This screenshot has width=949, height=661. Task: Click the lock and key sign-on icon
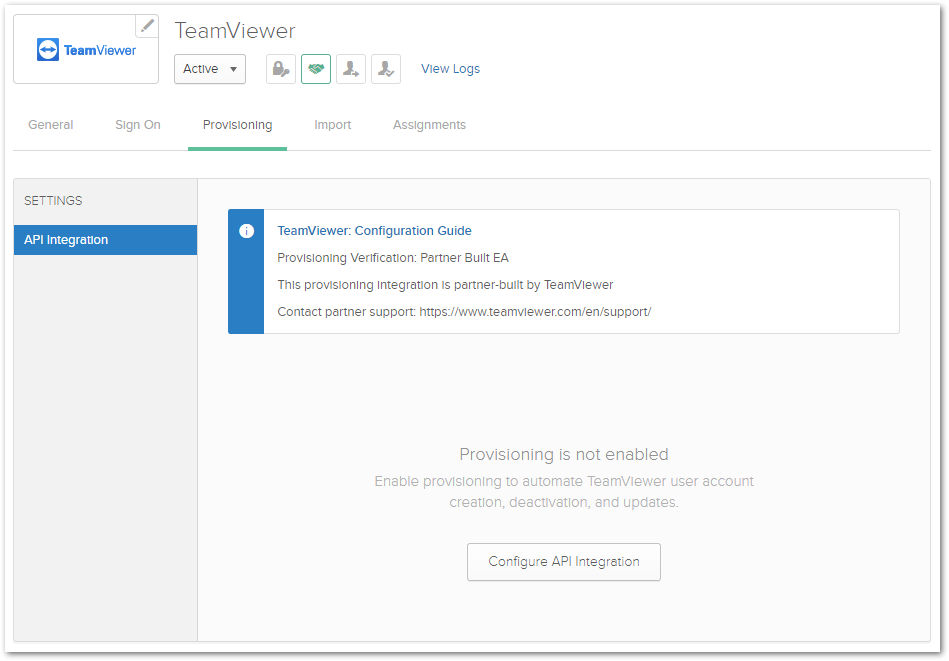[x=281, y=69]
